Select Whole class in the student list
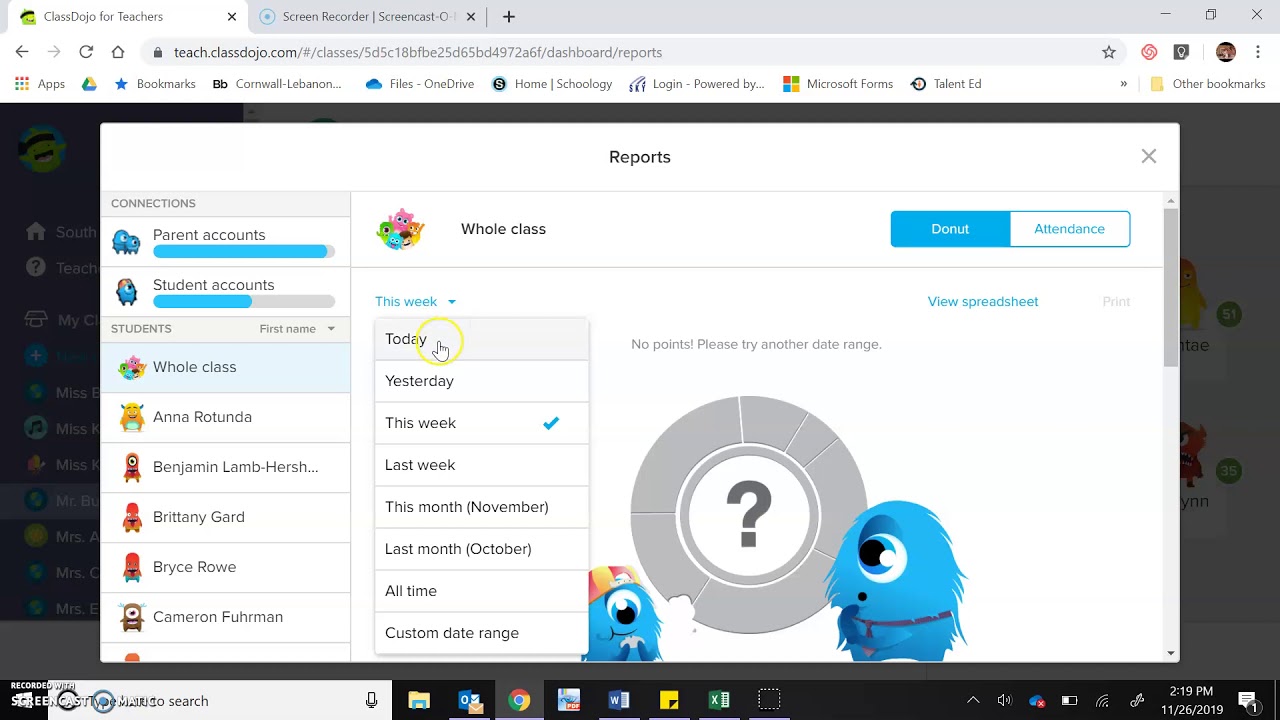 (226, 367)
